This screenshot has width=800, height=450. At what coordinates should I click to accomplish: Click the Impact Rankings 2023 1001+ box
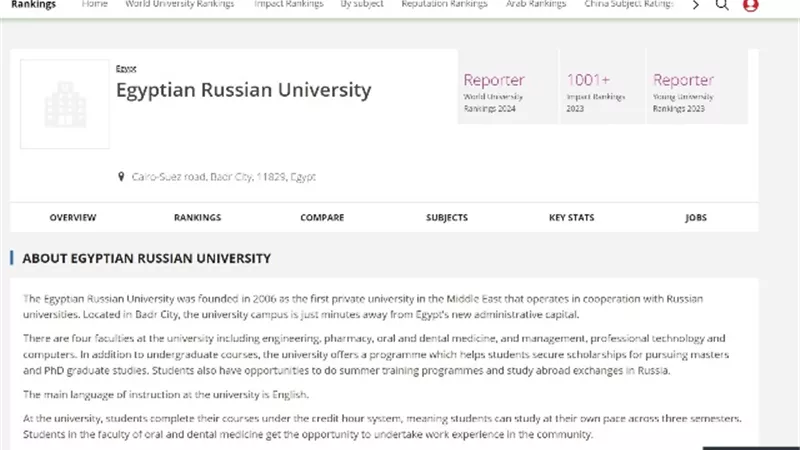603,87
